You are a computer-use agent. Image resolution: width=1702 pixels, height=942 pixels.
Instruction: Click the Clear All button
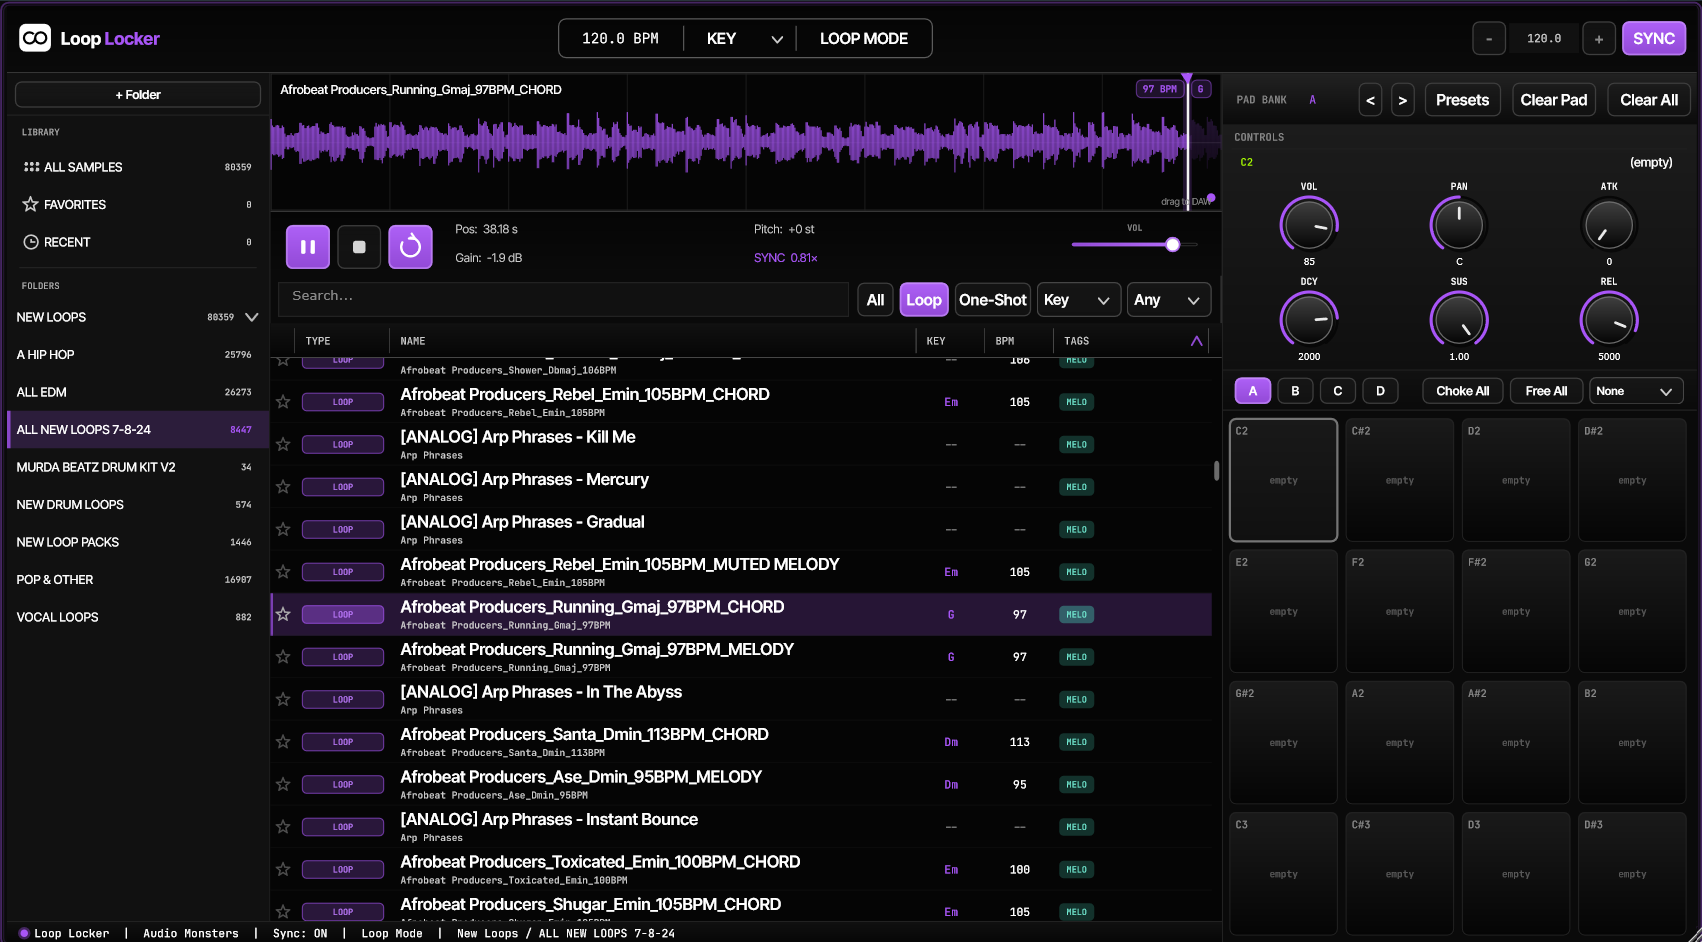(1649, 100)
